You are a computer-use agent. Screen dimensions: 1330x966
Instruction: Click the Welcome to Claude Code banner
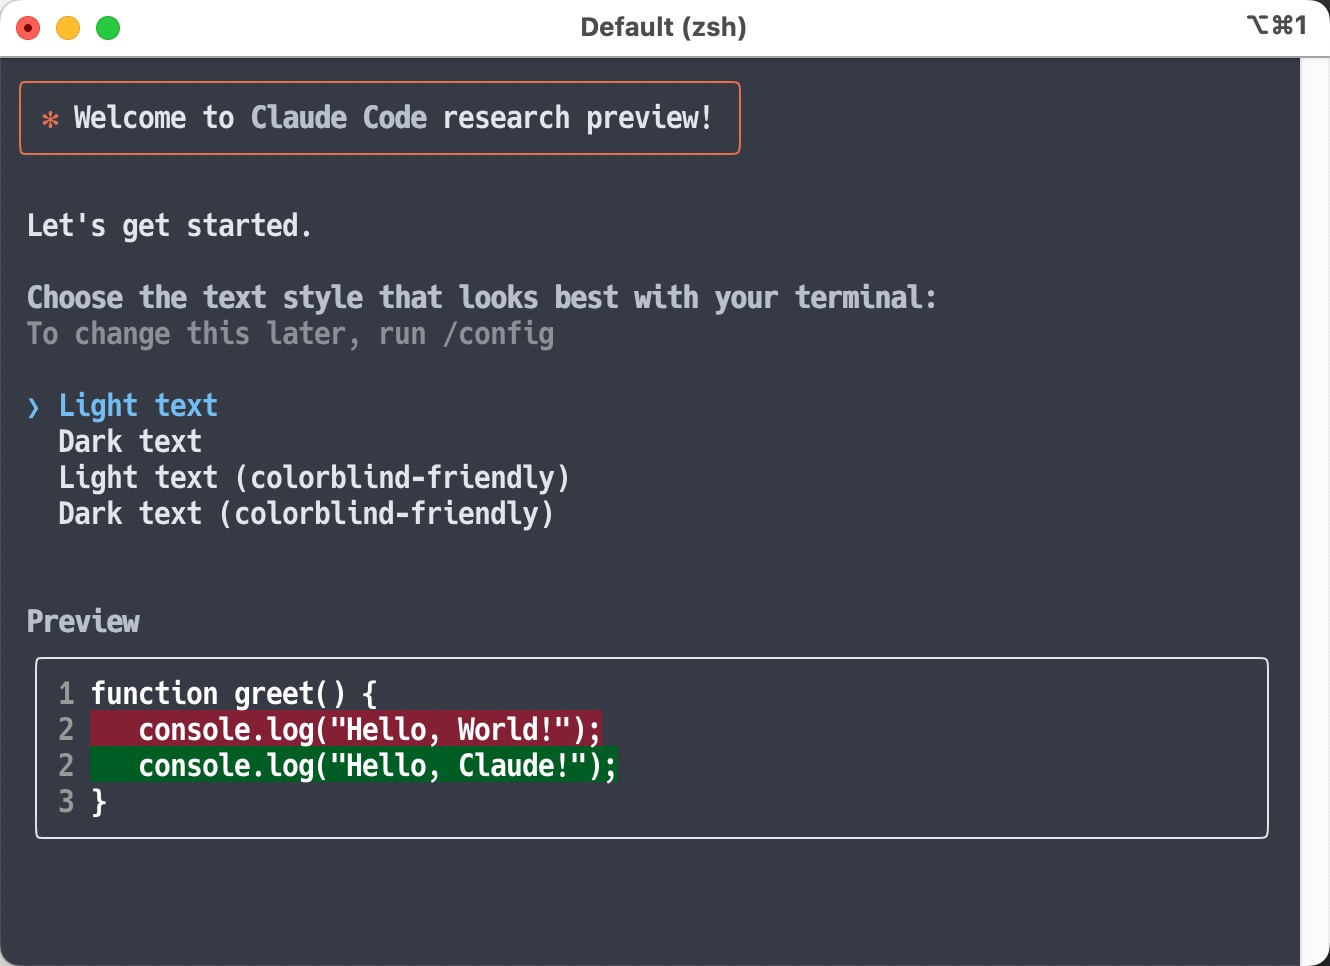tap(380, 117)
